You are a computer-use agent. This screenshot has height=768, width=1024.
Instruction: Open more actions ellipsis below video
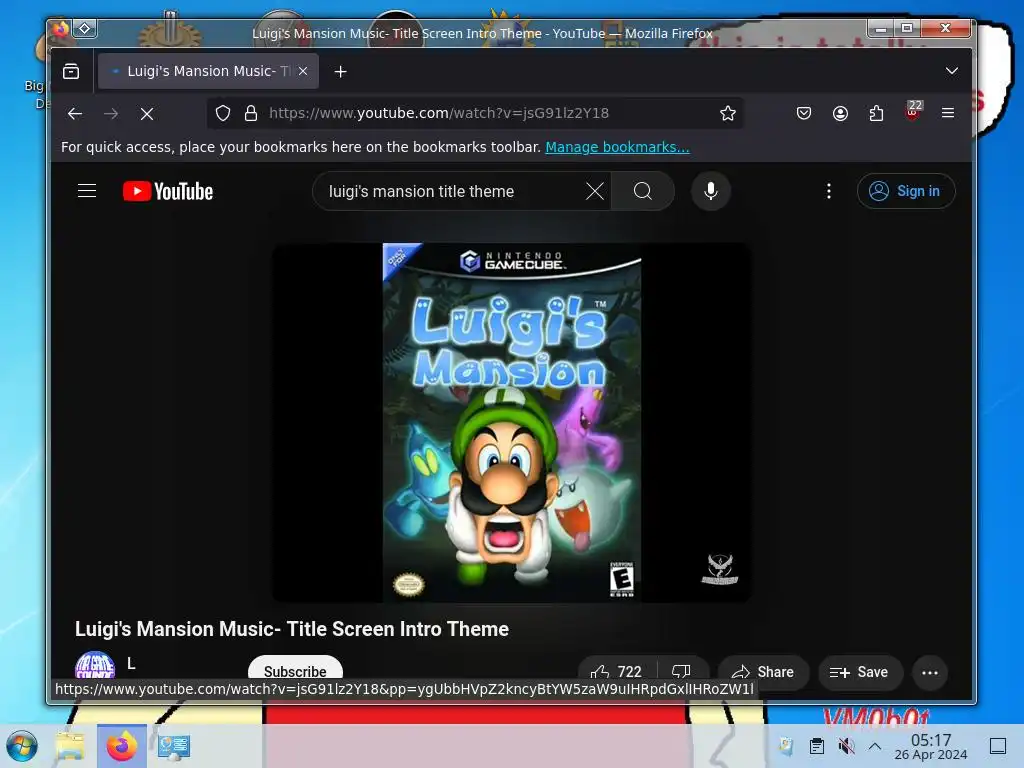pyautogui.click(x=930, y=673)
